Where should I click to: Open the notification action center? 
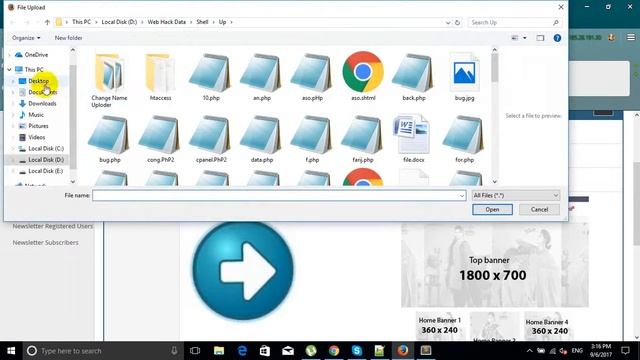coord(625,351)
